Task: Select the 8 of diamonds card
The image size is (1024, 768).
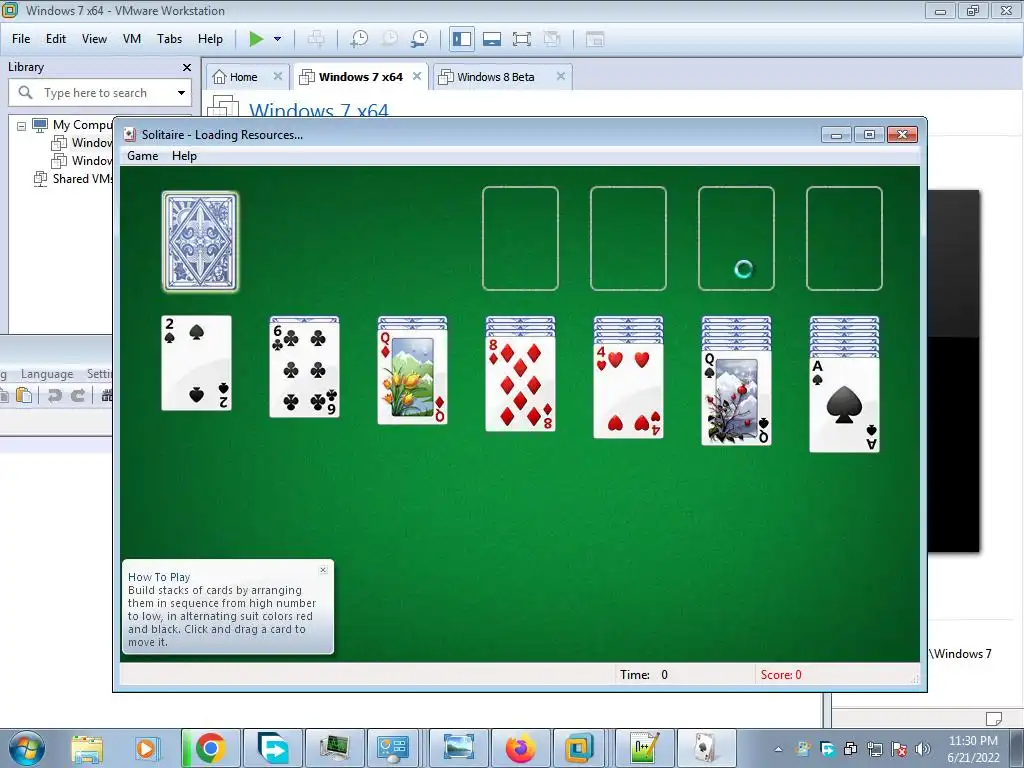Action: click(x=520, y=384)
